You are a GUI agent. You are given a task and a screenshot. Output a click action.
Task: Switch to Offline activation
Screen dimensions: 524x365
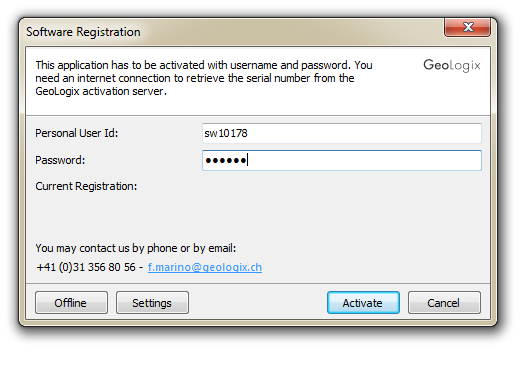click(x=71, y=303)
